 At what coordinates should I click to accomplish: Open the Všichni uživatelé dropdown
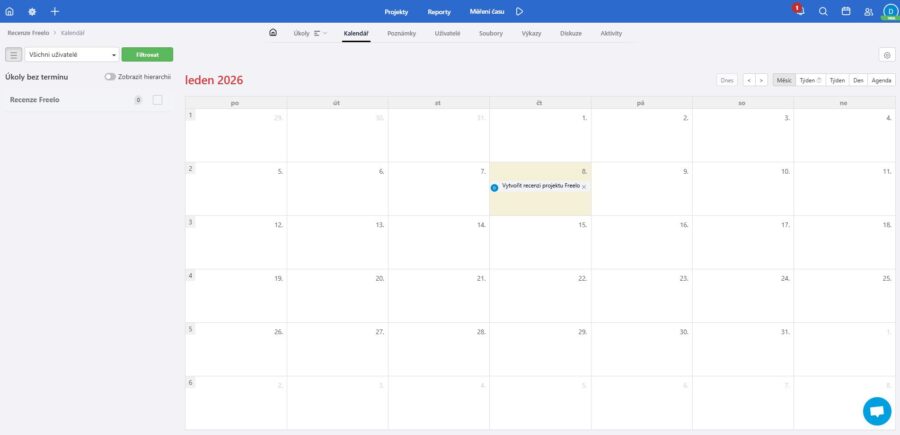coord(72,55)
